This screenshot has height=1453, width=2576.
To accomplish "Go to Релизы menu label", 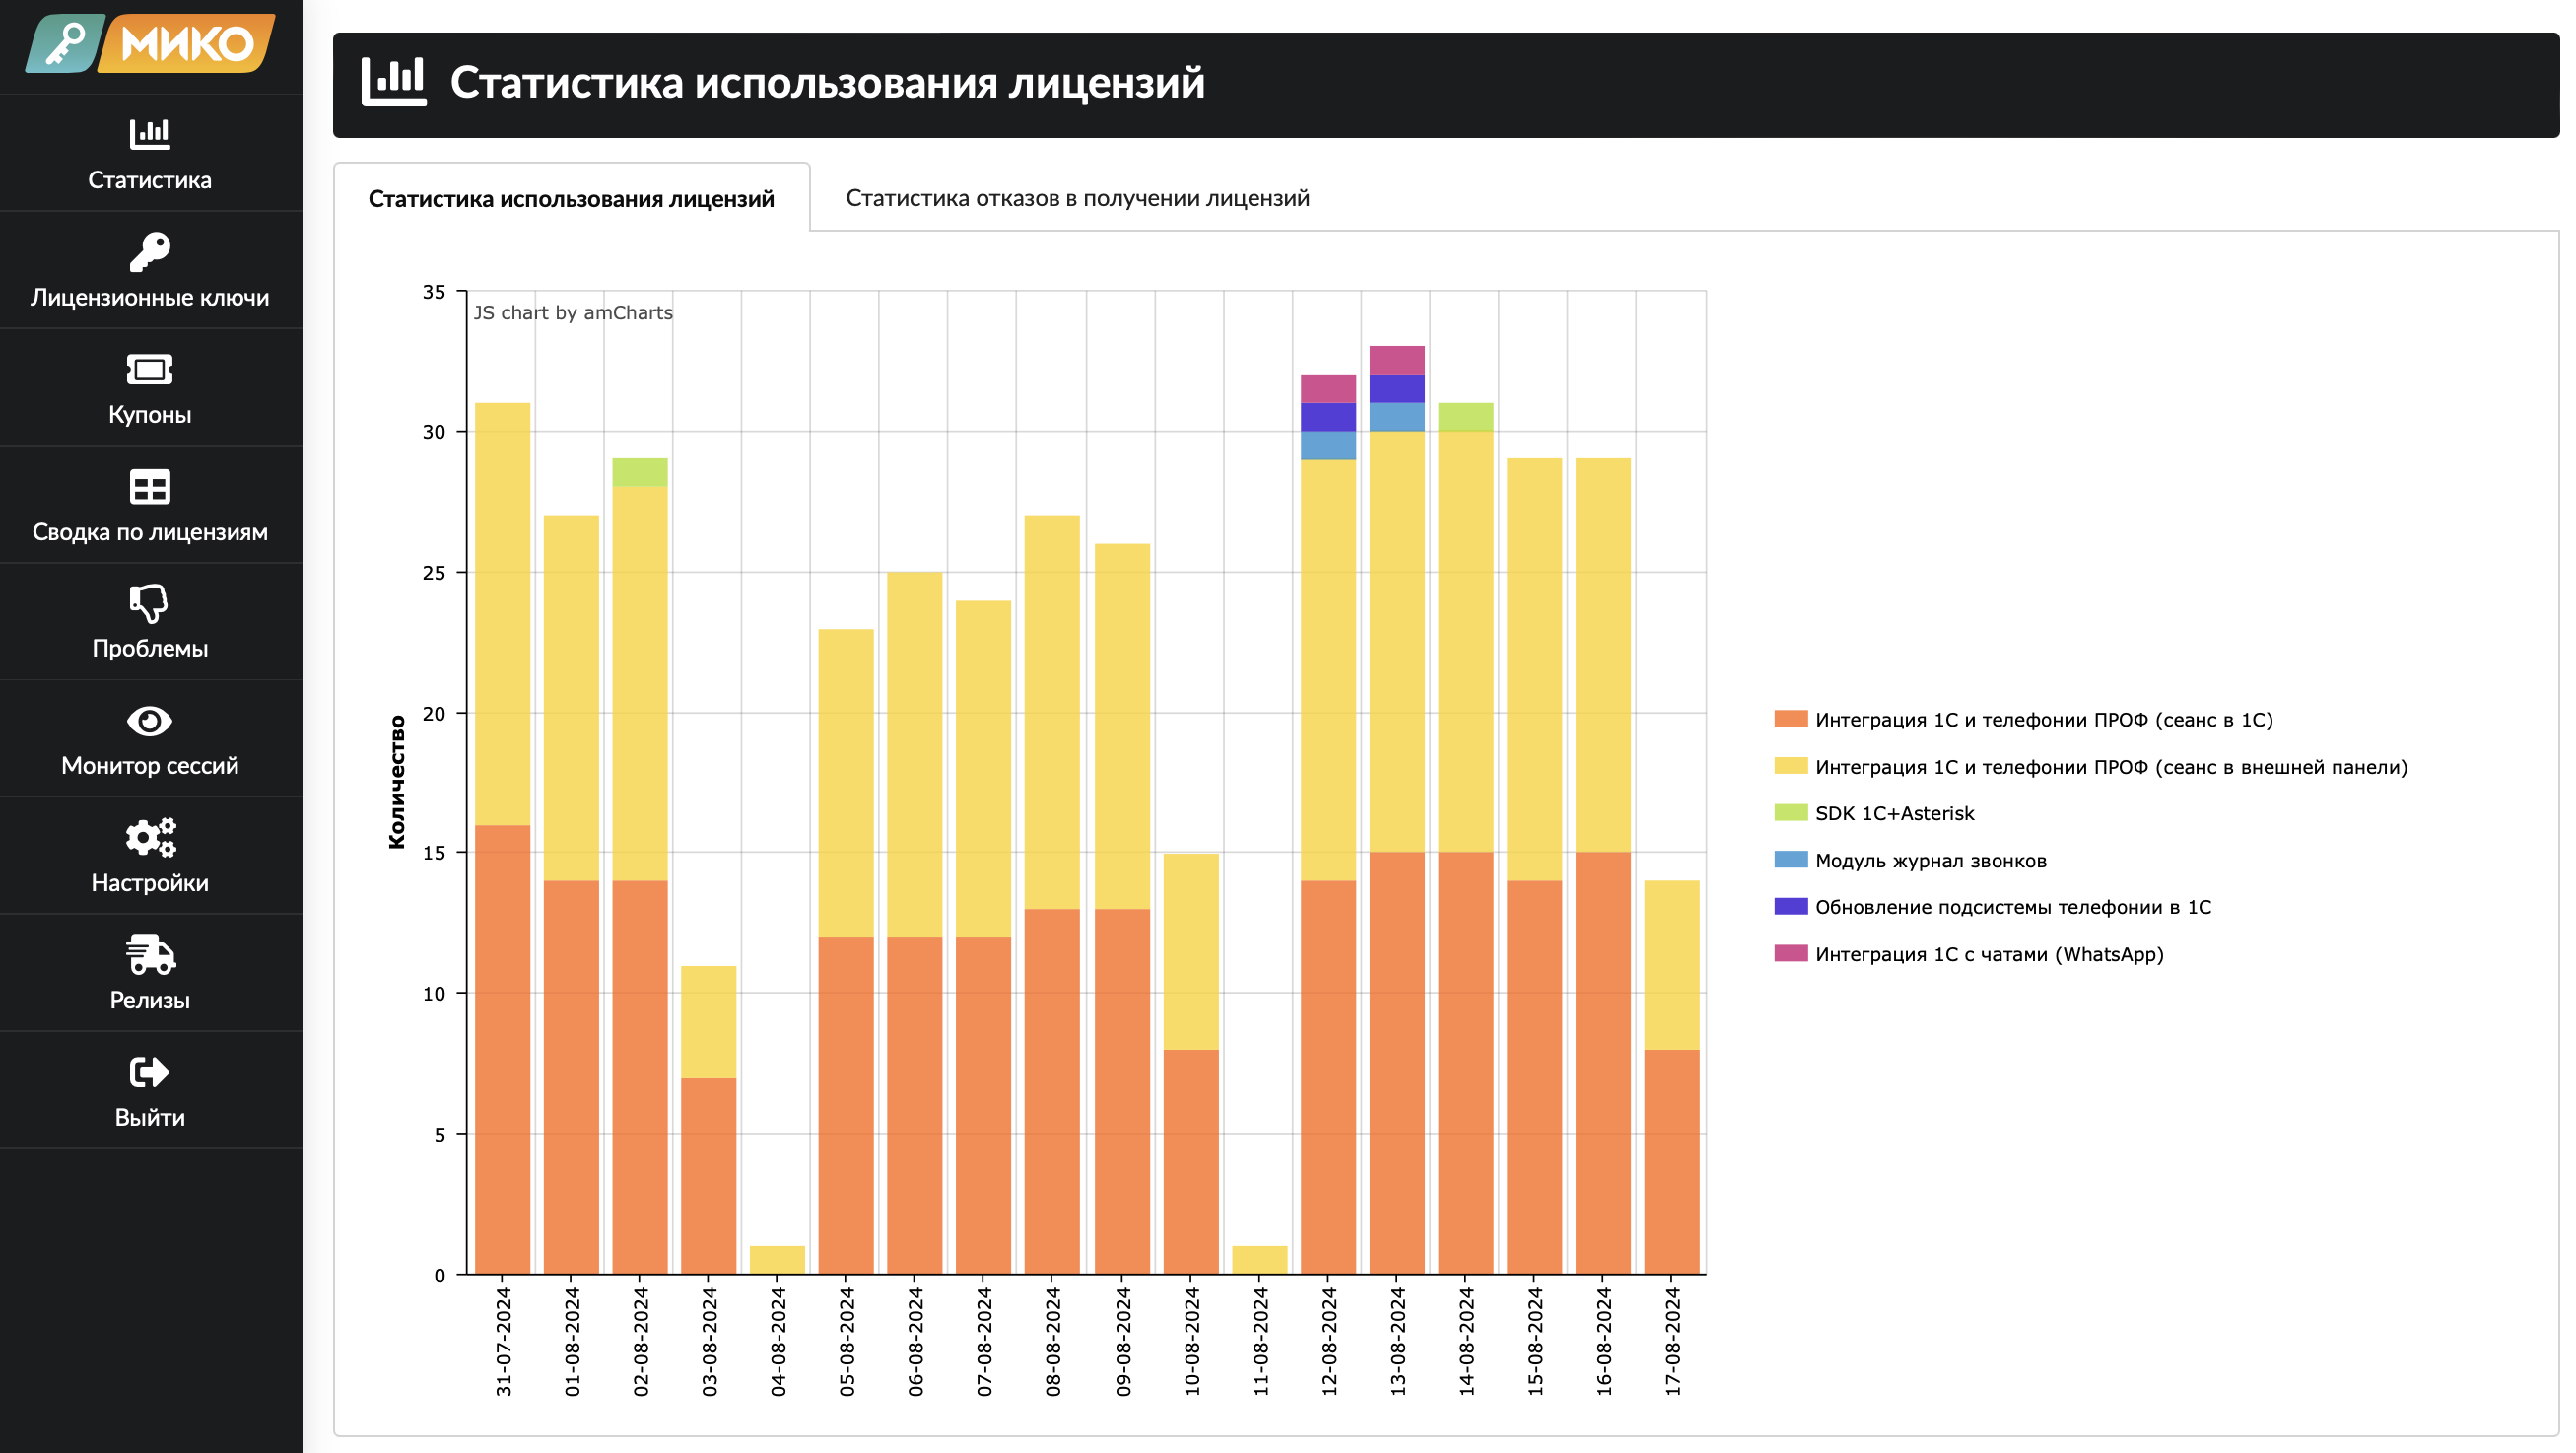I will coord(150,1000).
